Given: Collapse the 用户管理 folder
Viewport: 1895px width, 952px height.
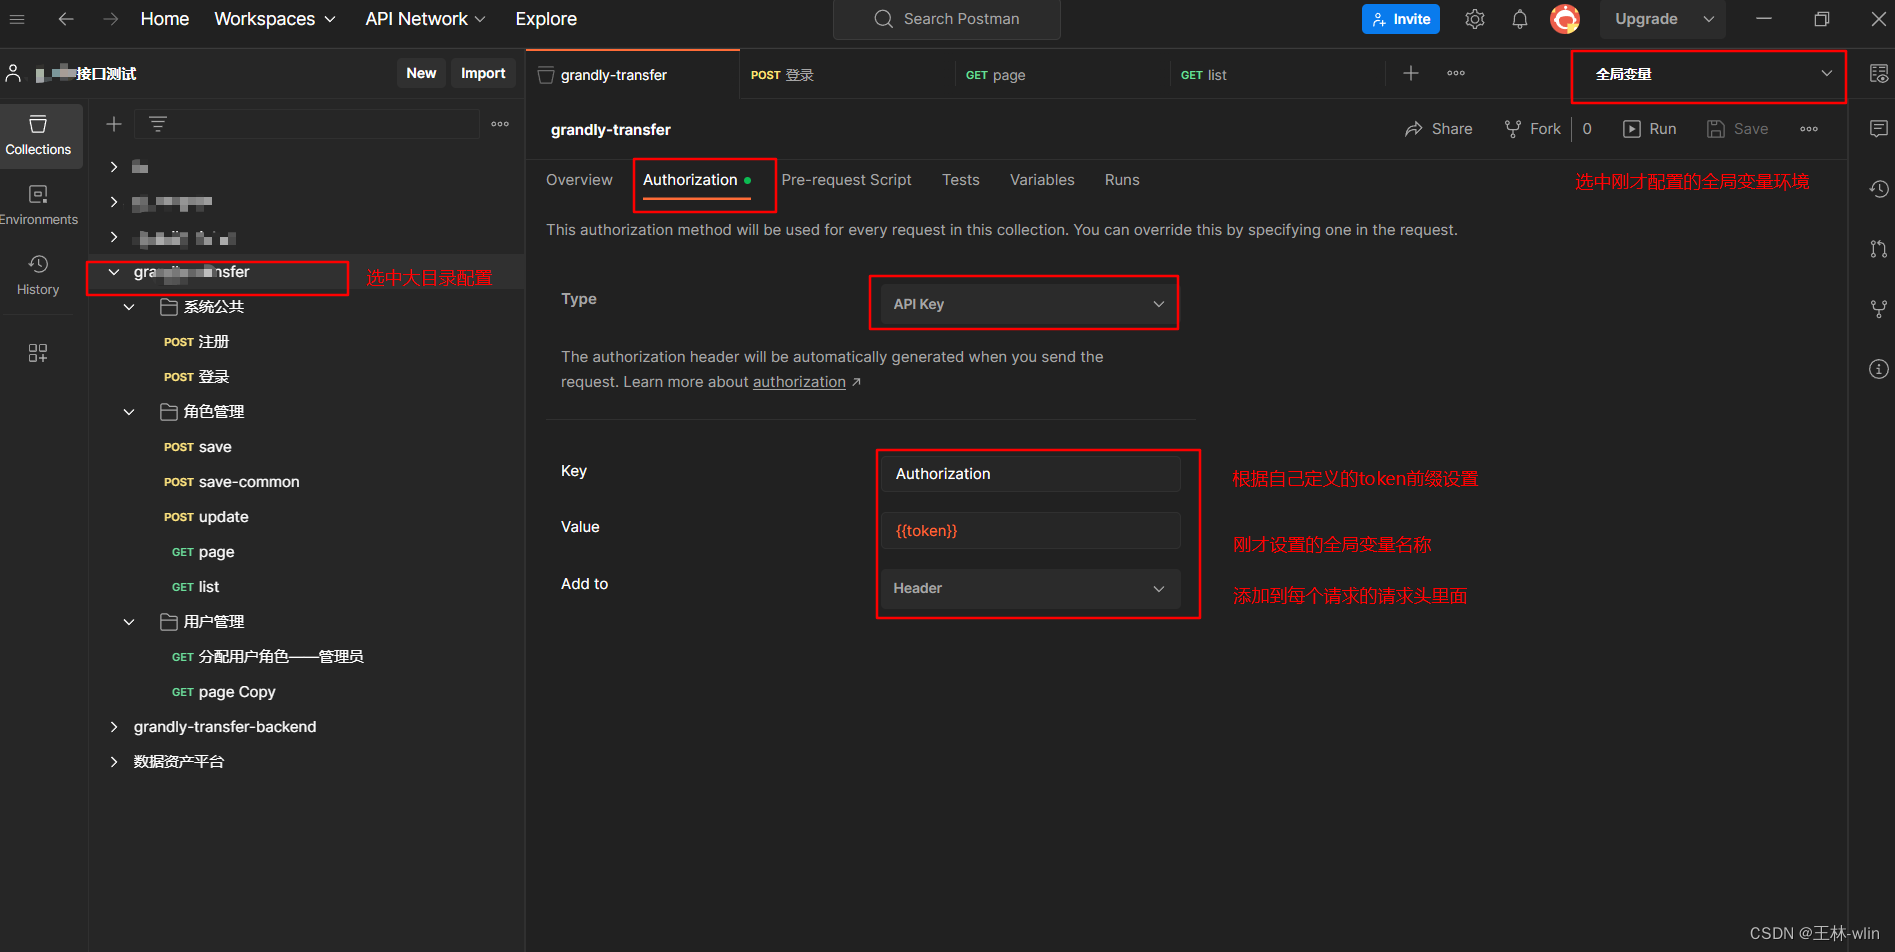Looking at the screenshot, I should [x=129, y=622].
